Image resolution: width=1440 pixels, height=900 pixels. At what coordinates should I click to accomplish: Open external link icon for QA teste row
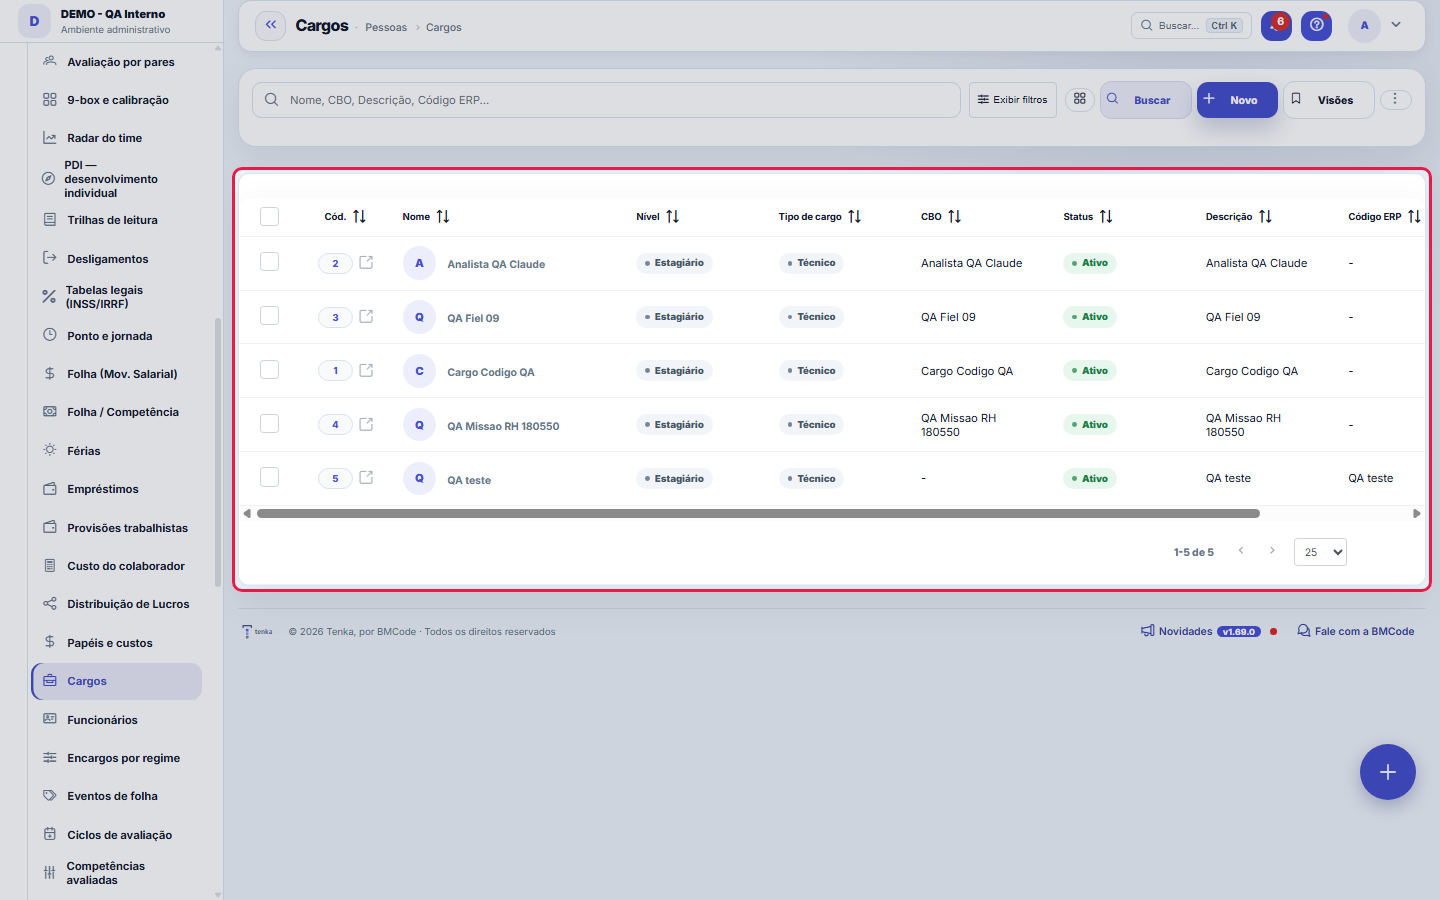pyautogui.click(x=366, y=478)
